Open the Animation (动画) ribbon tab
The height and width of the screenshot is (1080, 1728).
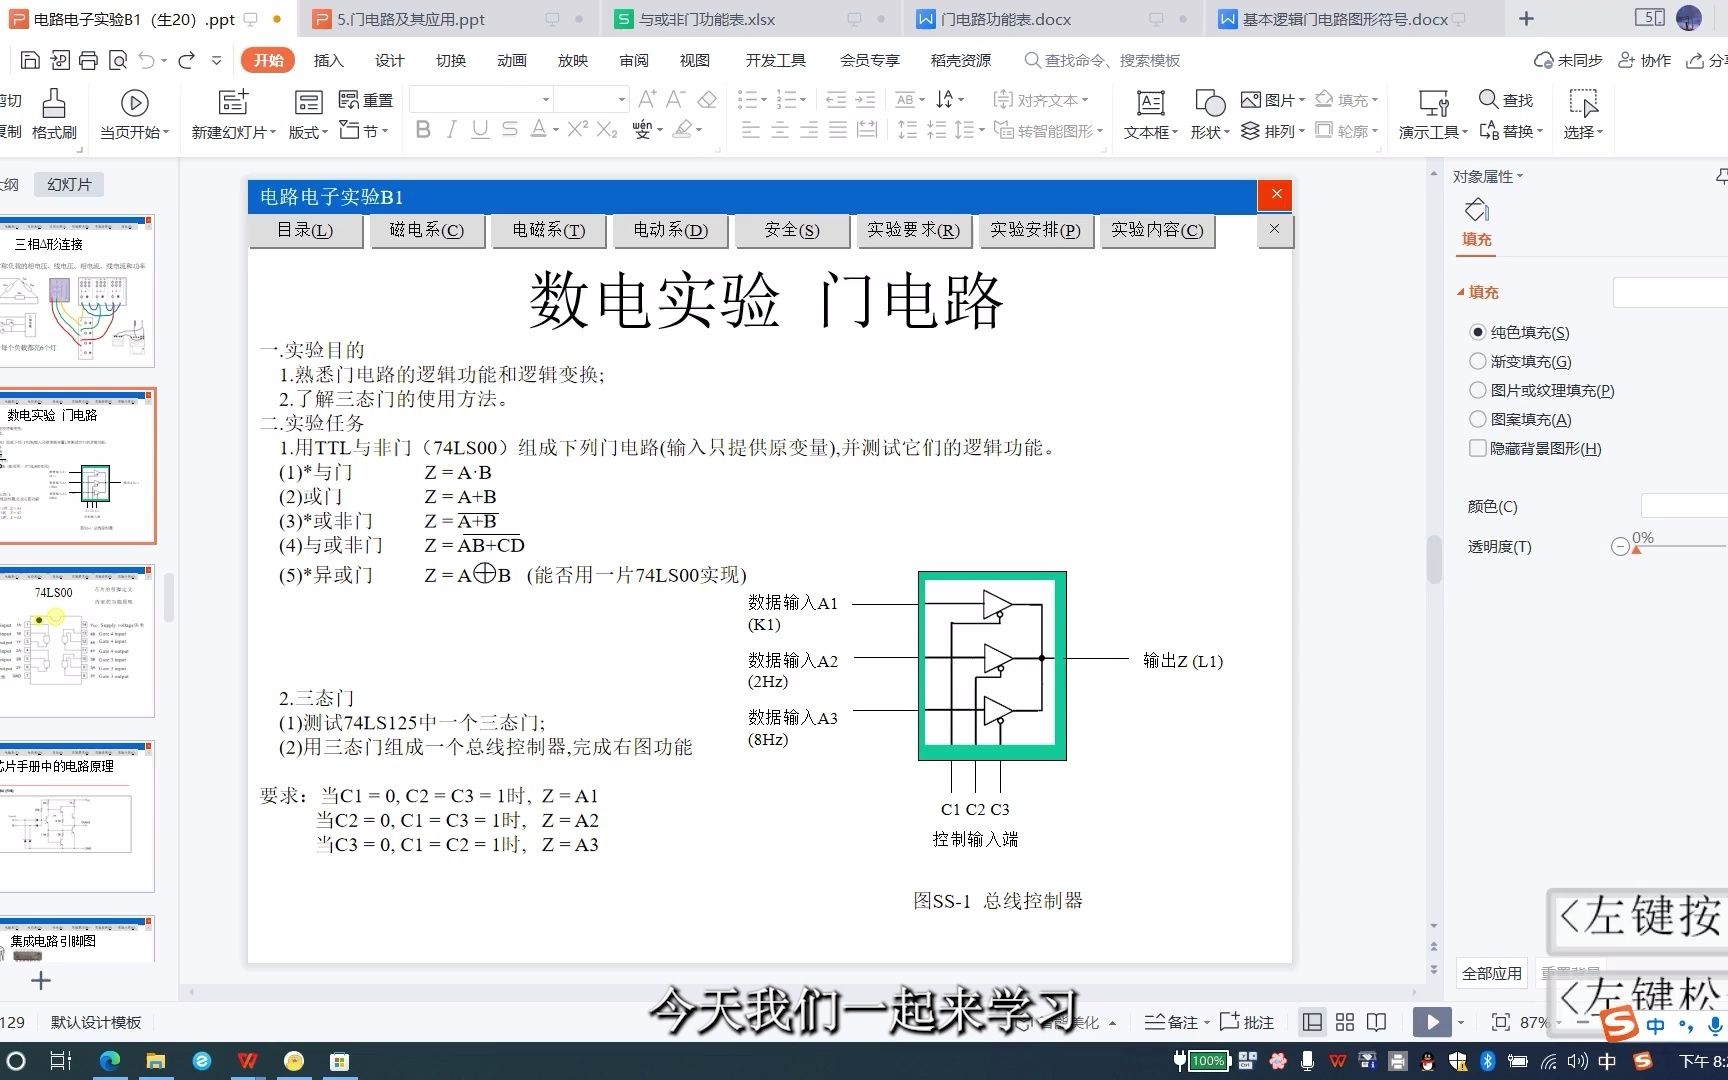[x=511, y=60]
